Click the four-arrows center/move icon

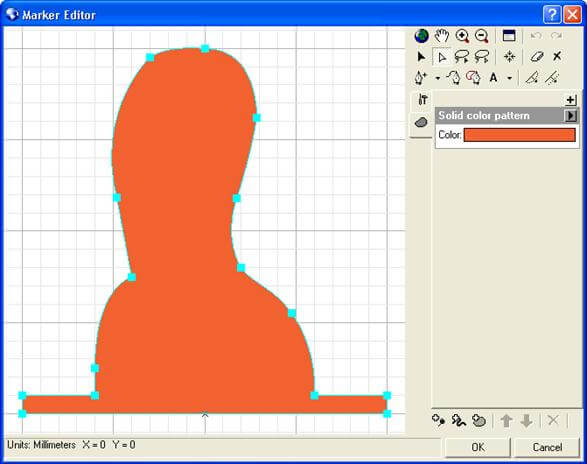[x=509, y=57]
